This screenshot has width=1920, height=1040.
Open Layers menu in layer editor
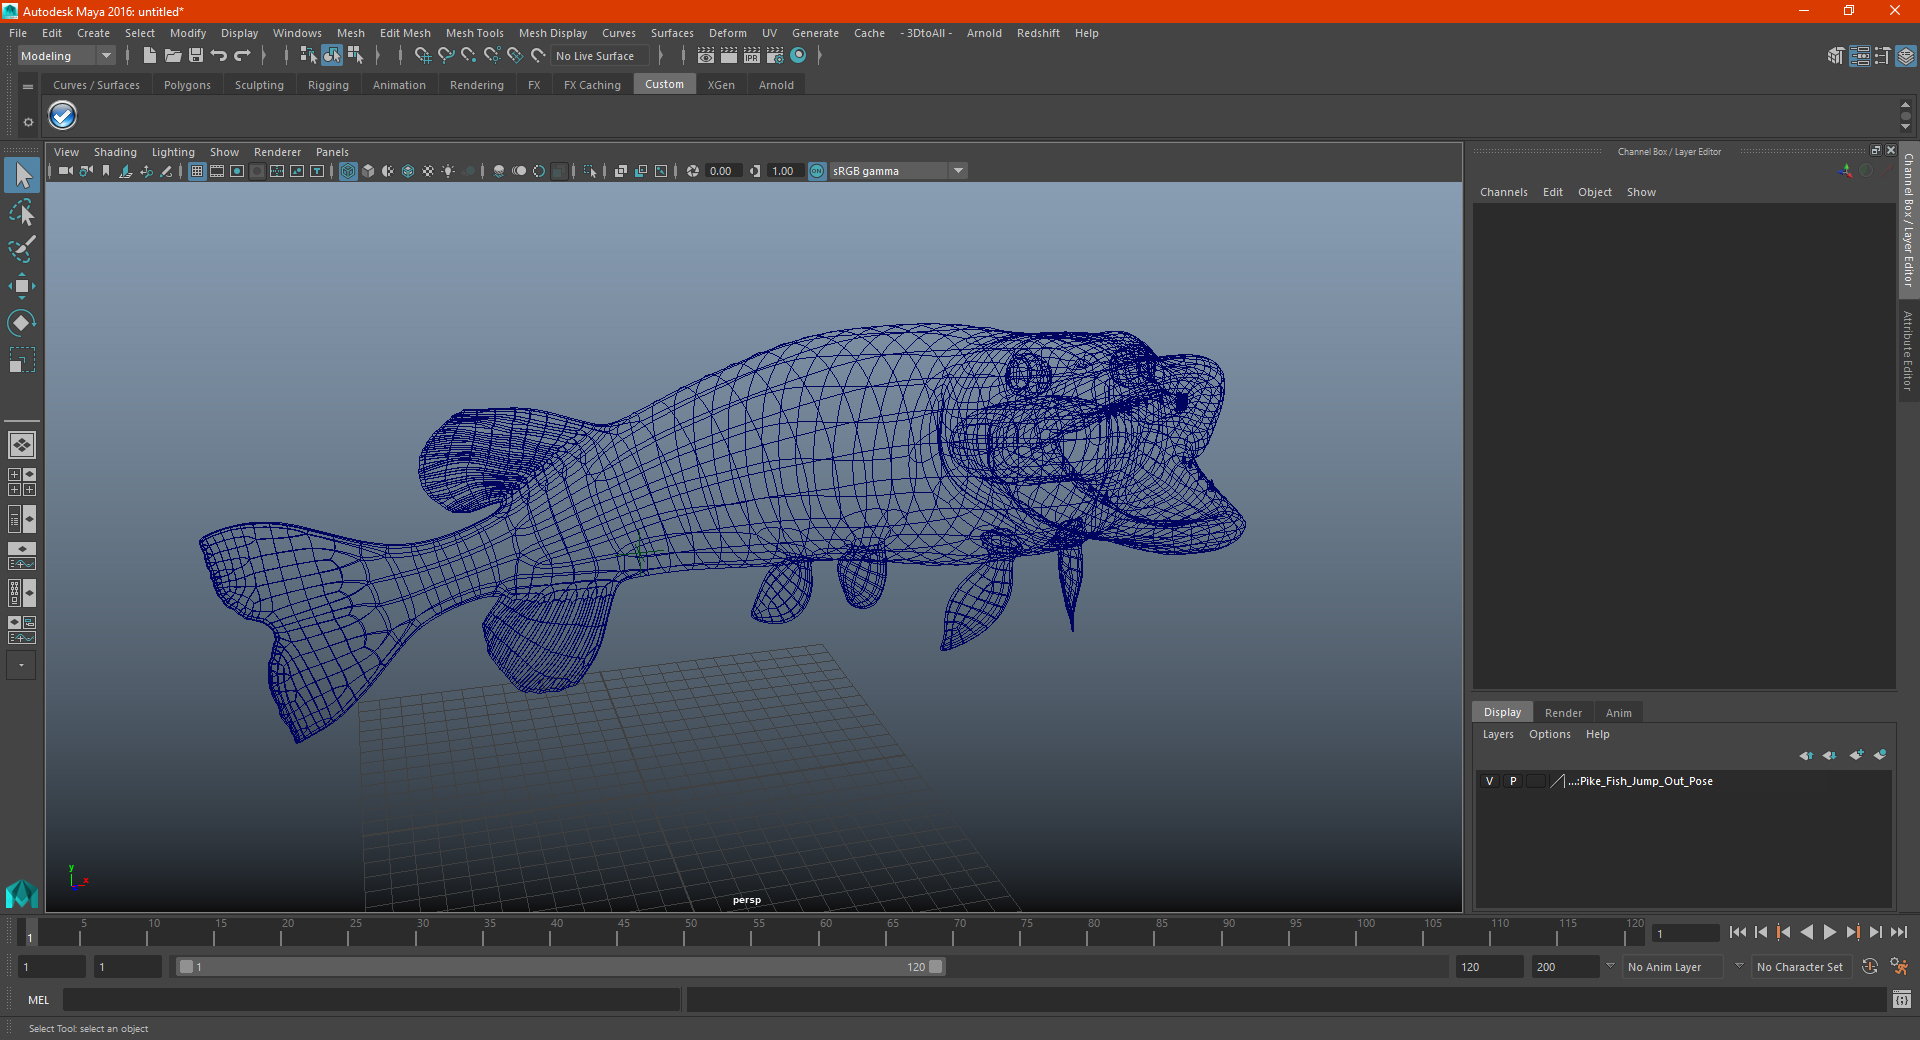(x=1498, y=734)
